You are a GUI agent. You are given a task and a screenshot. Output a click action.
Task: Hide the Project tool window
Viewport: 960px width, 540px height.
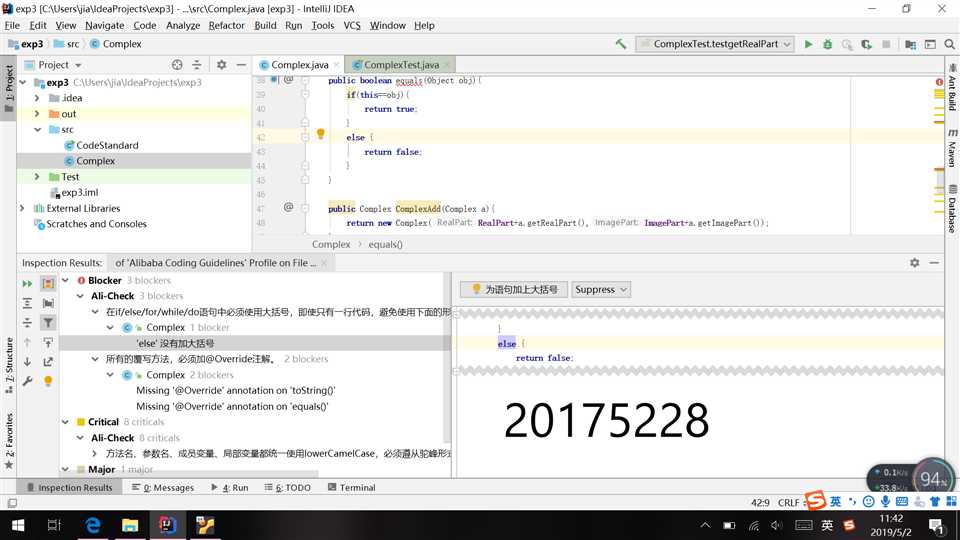pos(241,64)
